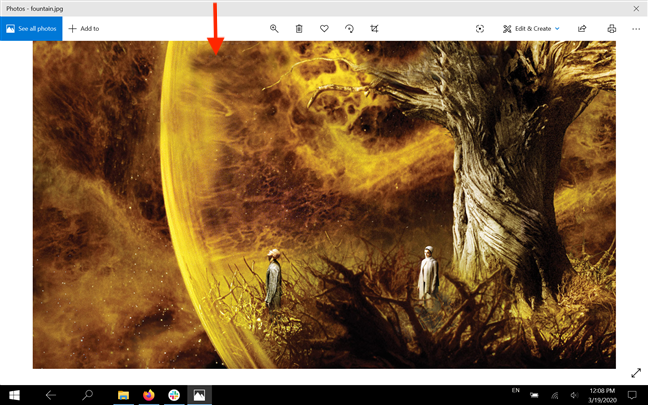Open the network tray icon
Image resolution: width=648 pixels, height=405 pixels.
555,395
